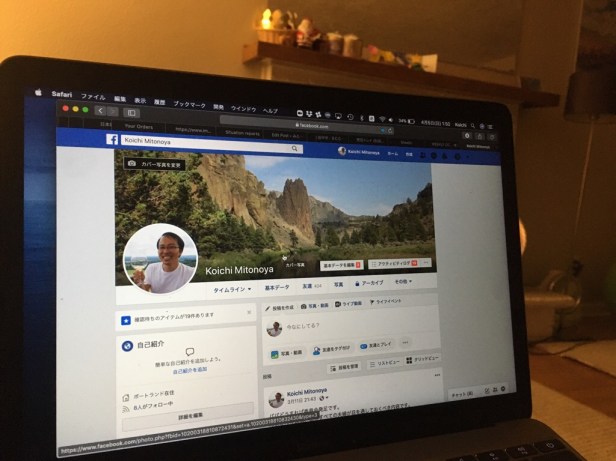Switch to List view (リストビュー)

pos(385,361)
